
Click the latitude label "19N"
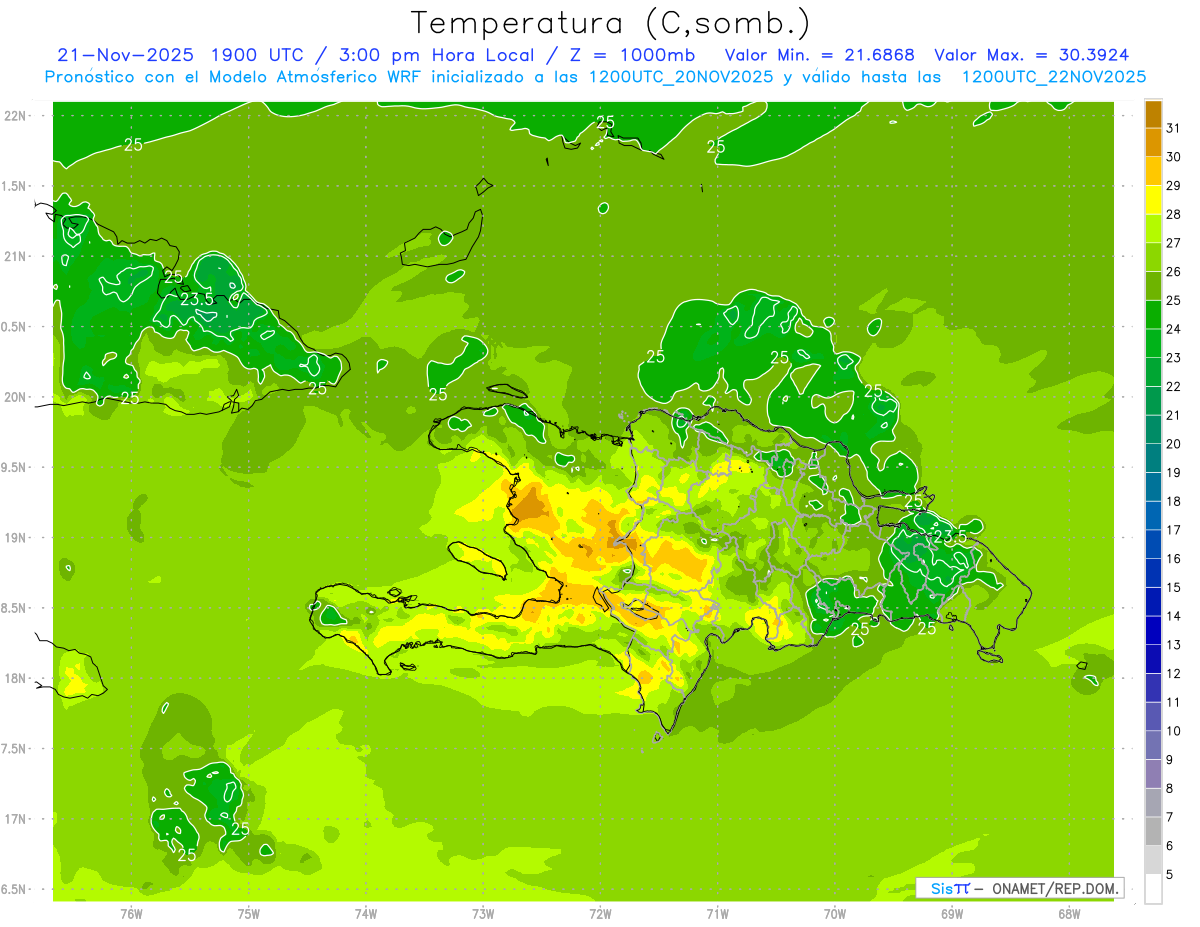point(16,538)
